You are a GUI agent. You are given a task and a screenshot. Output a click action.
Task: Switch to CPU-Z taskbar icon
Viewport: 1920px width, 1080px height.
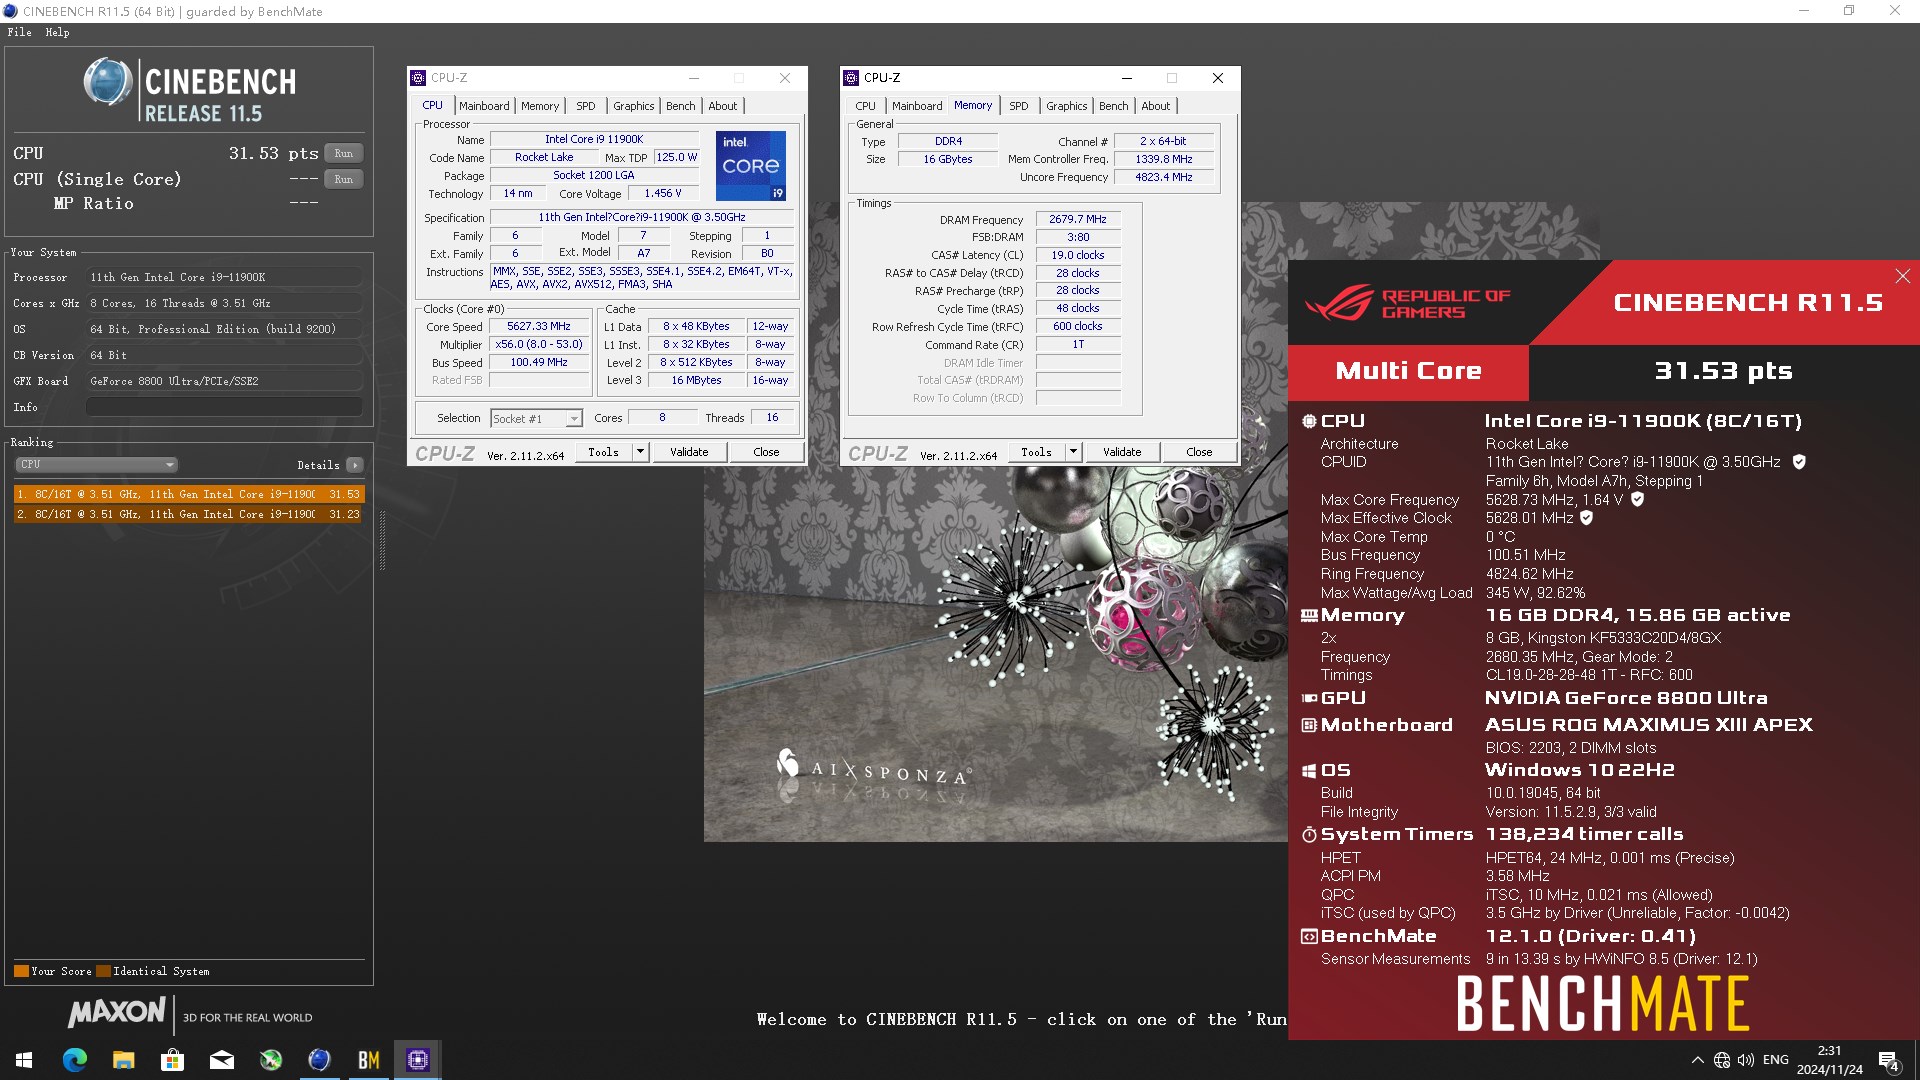pos(417,1060)
